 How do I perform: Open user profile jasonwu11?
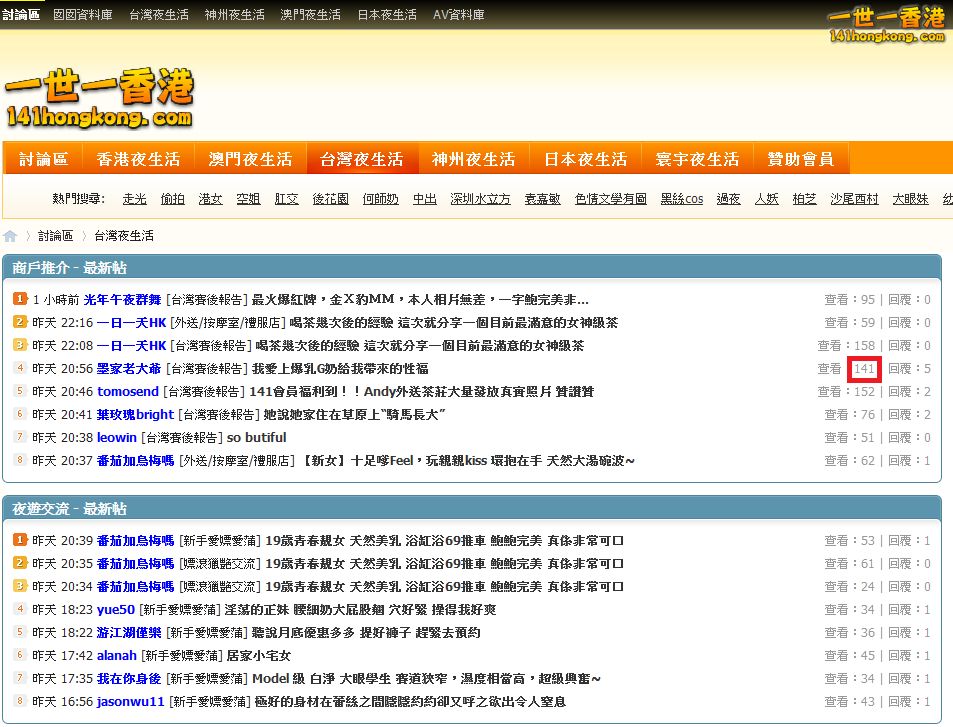click(x=131, y=702)
